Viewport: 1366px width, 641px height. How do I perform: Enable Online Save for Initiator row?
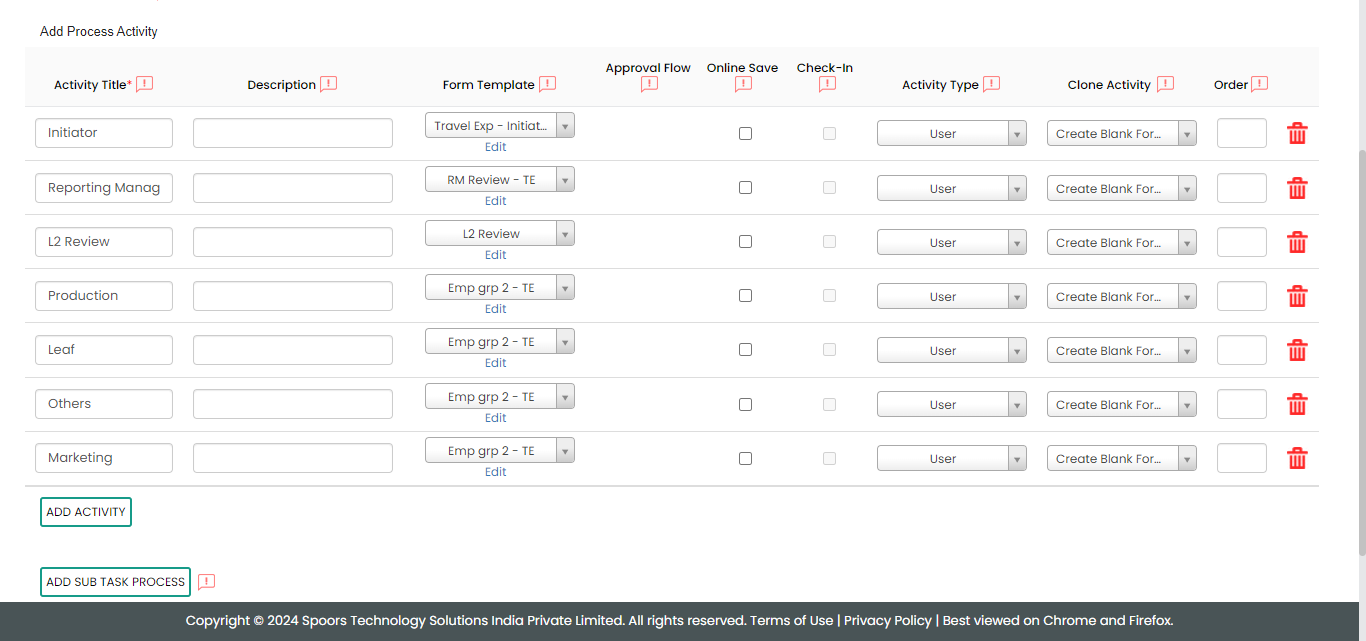click(x=745, y=134)
